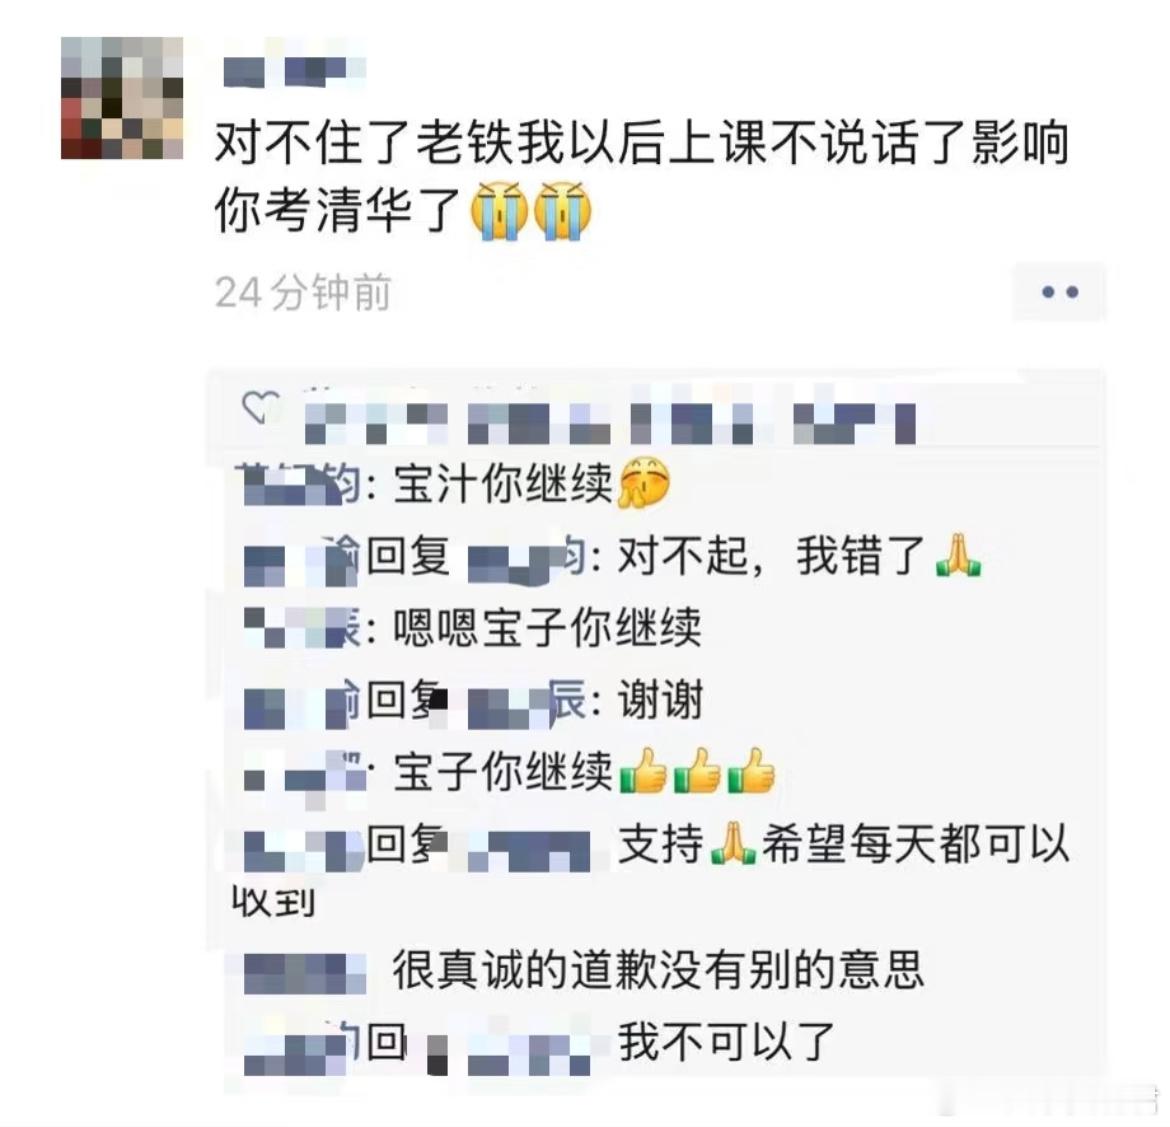This screenshot has height=1127, width=1170.
Task: Tap the 谢谢 reply comment
Action: [x=660, y=700]
